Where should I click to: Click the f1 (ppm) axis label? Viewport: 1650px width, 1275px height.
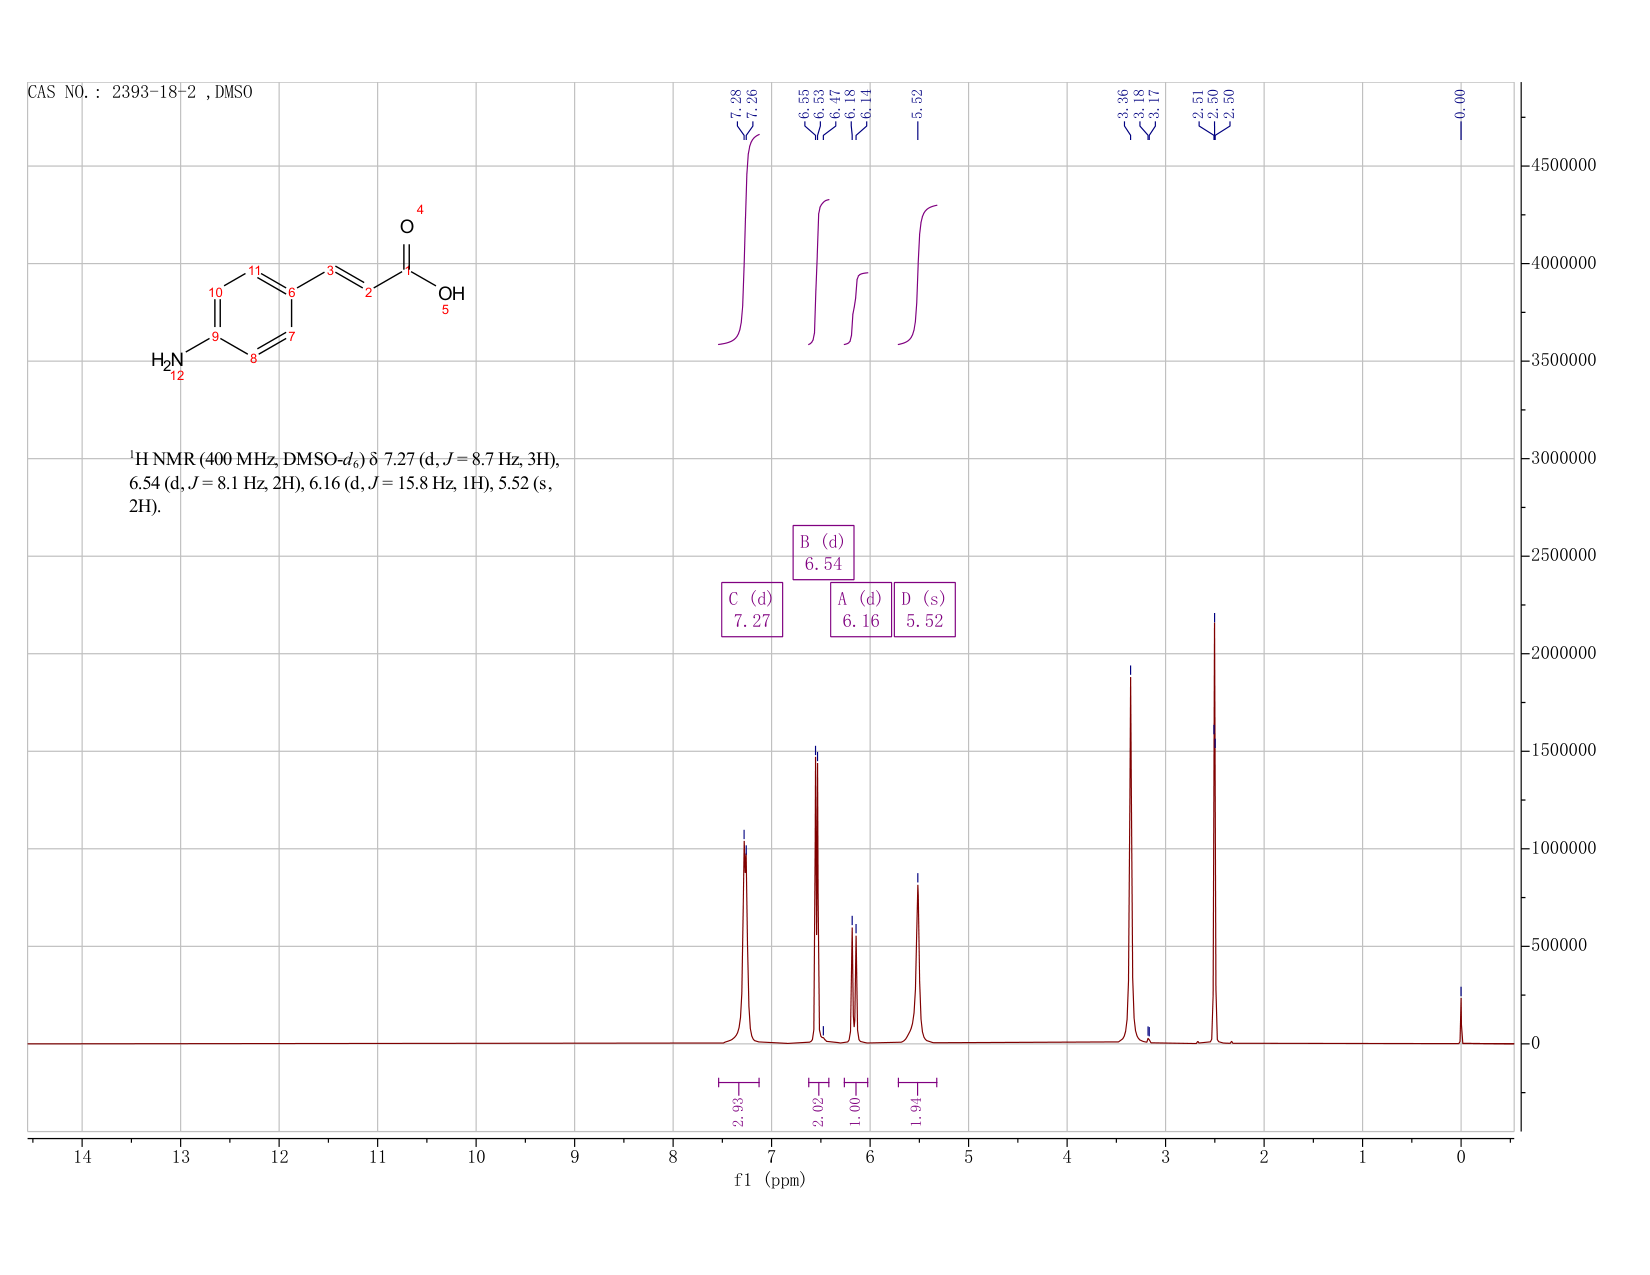[x=770, y=1180]
